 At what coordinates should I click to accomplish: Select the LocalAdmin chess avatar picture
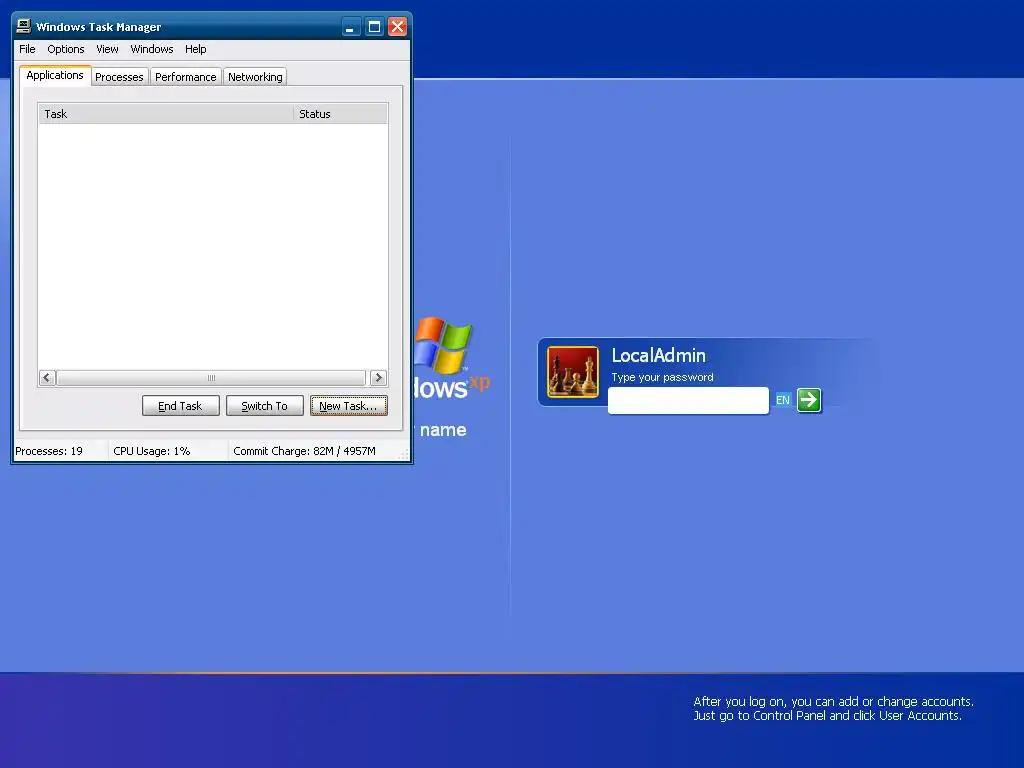click(573, 372)
